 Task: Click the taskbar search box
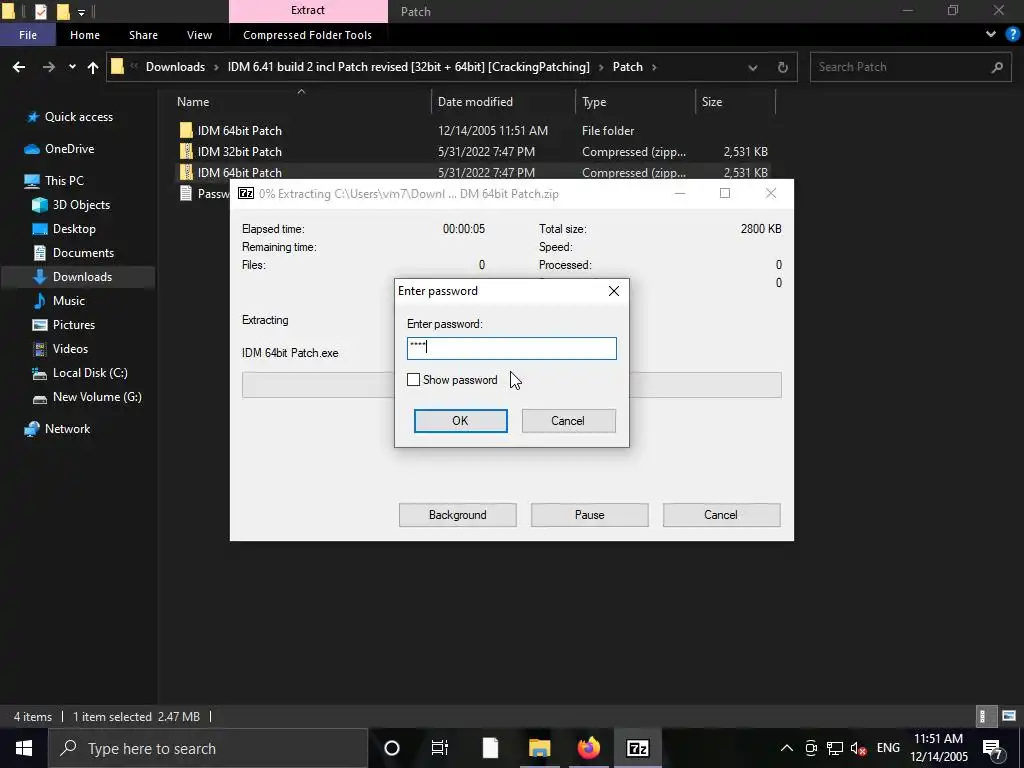(208, 748)
